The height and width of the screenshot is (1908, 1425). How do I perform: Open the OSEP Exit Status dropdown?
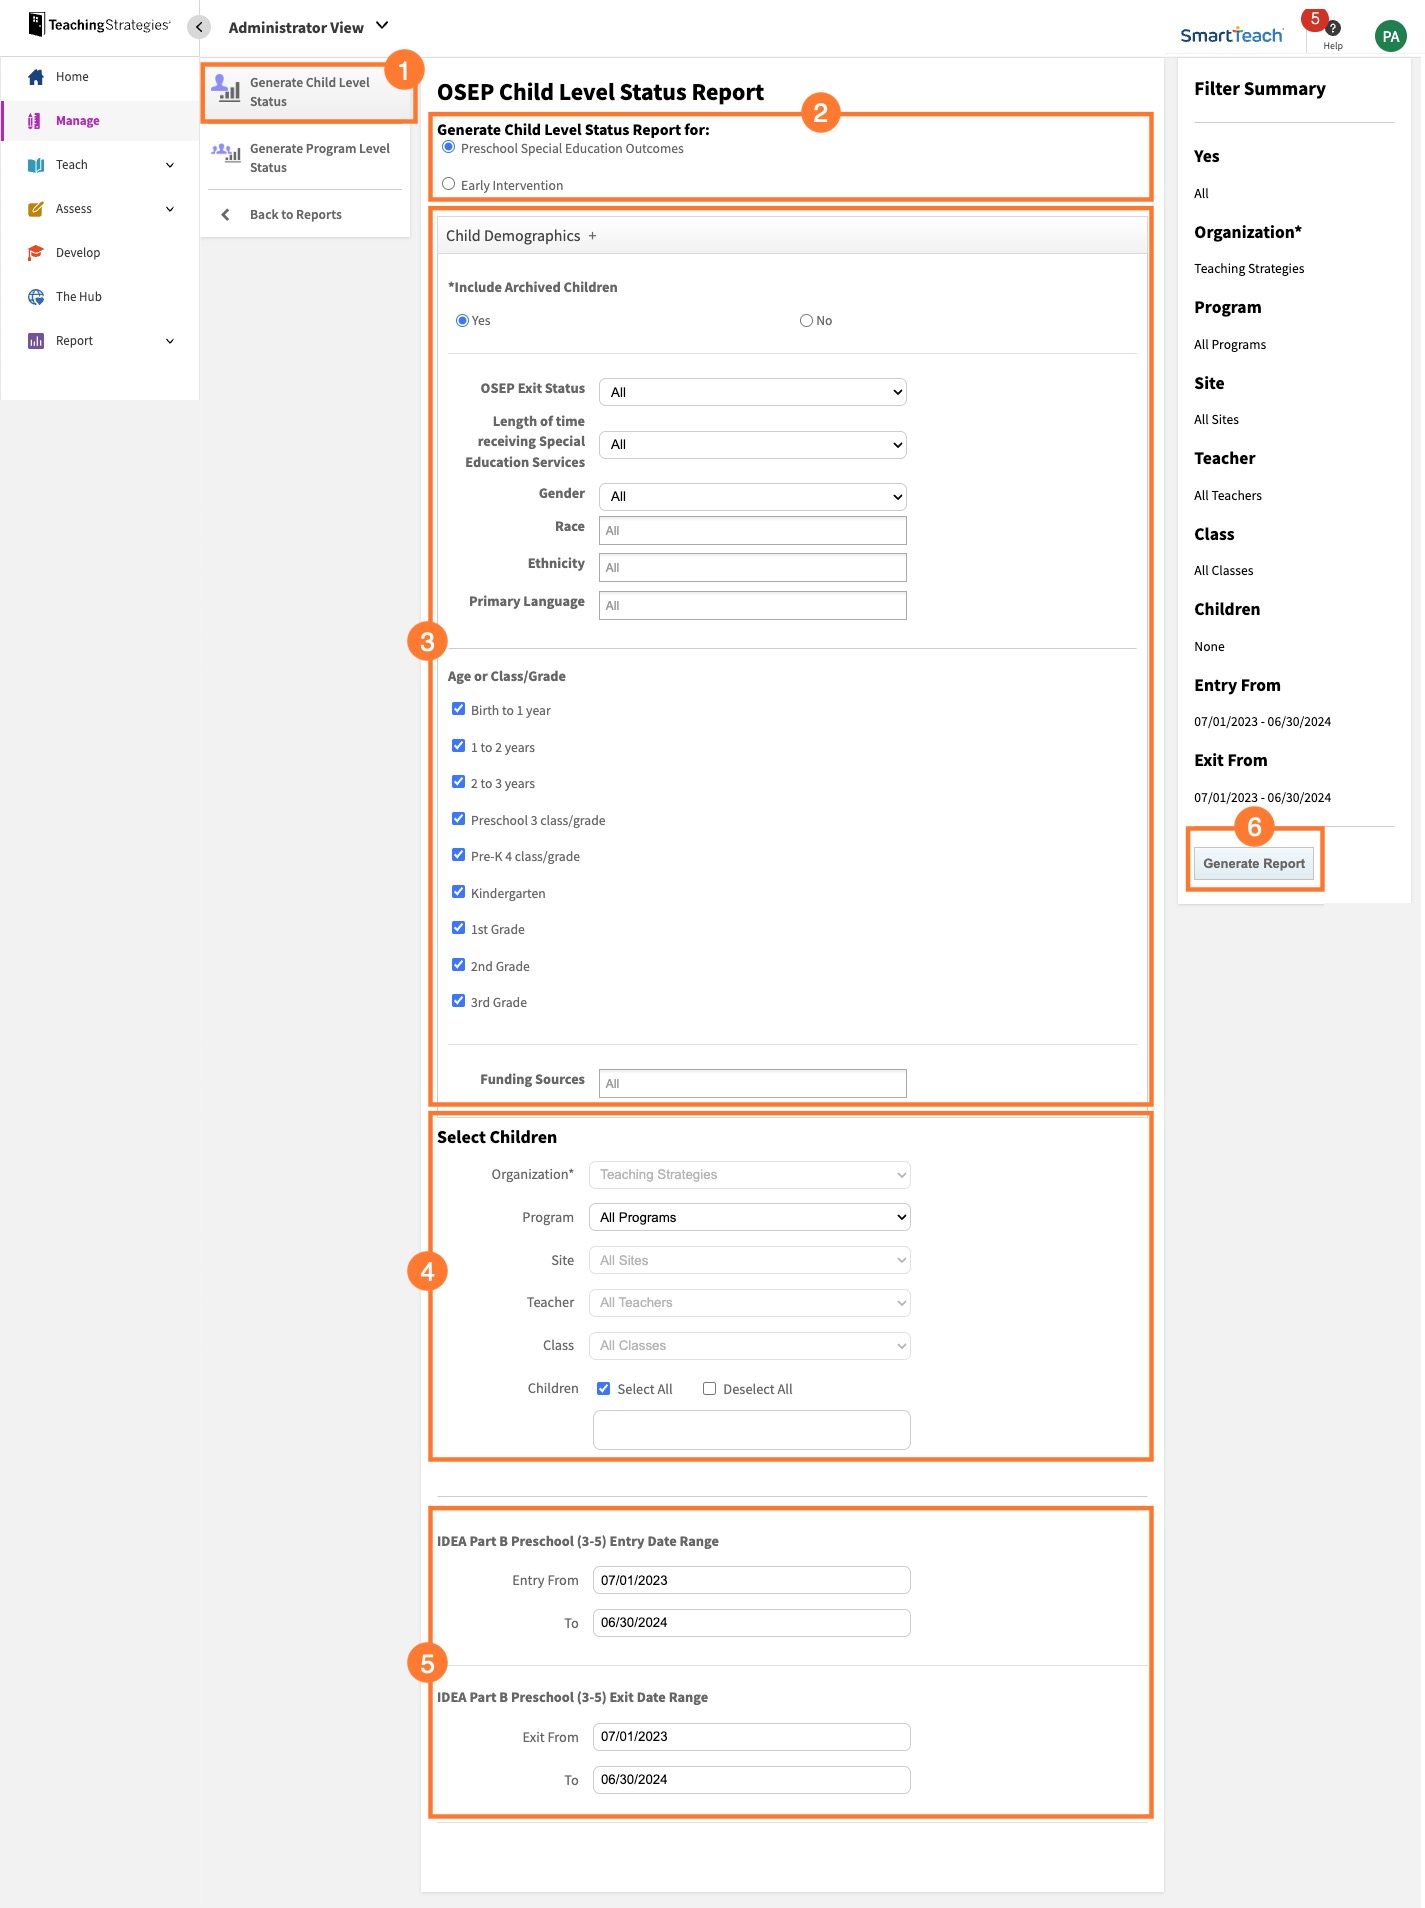752,392
